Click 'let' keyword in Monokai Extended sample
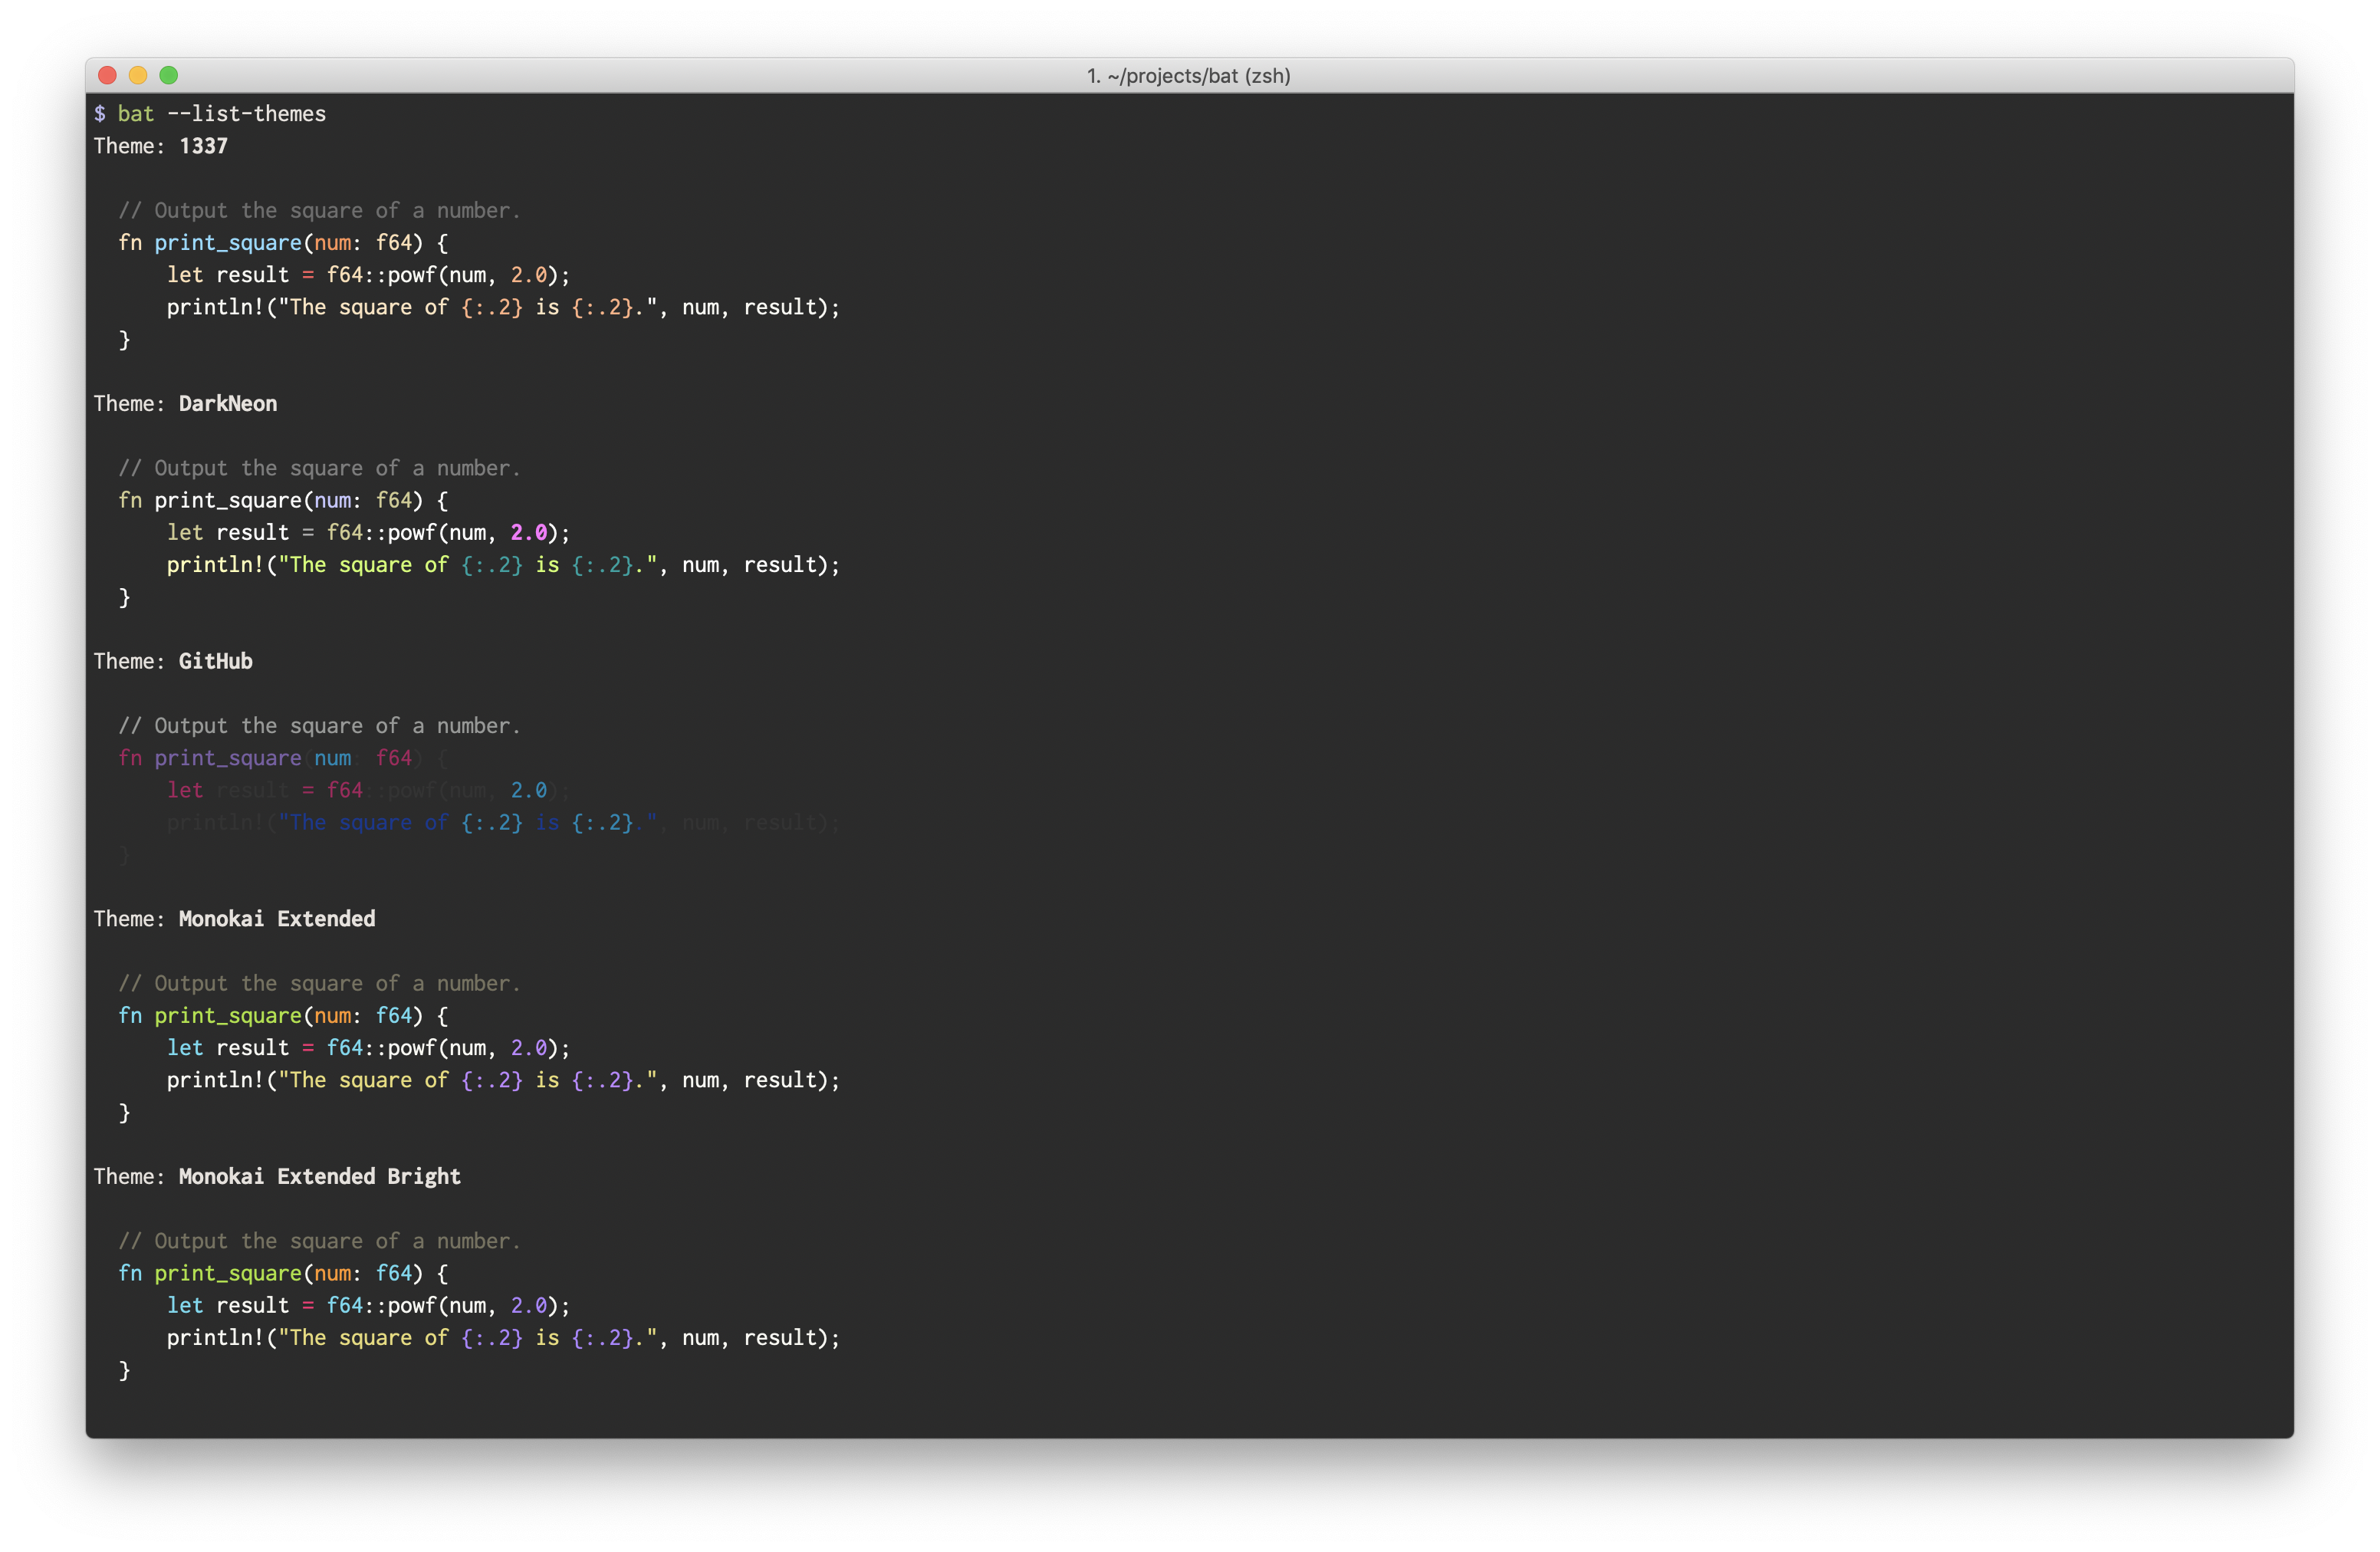Viewport: 2380px width, 1552px height. 185,1048
